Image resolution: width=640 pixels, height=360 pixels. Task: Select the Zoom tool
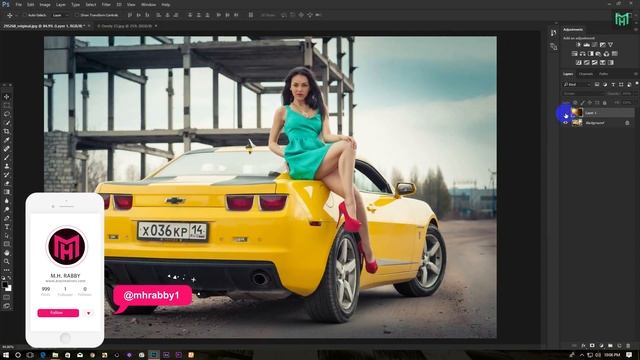pyautogui.click(x=7, y=261)
